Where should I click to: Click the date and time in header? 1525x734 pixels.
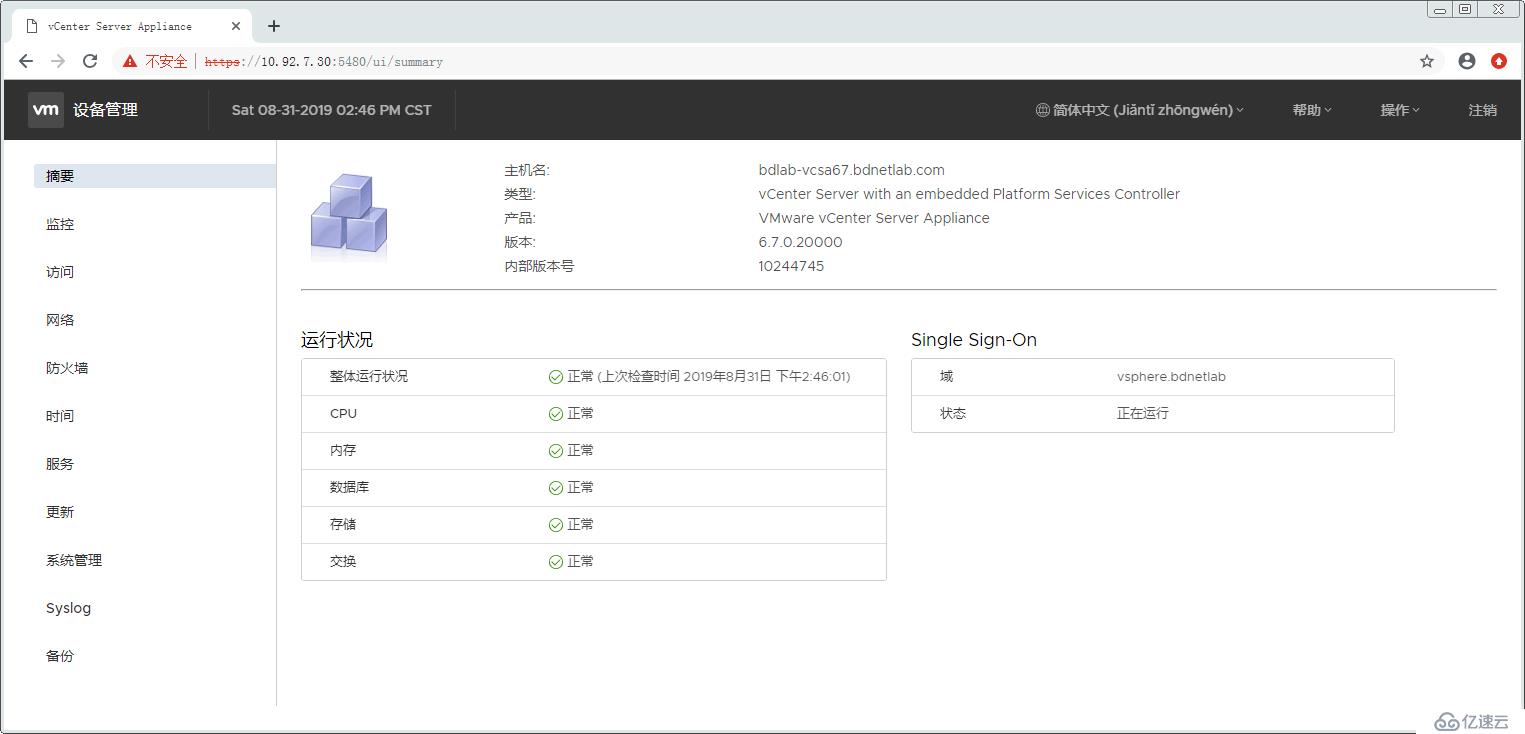[332, 110]
